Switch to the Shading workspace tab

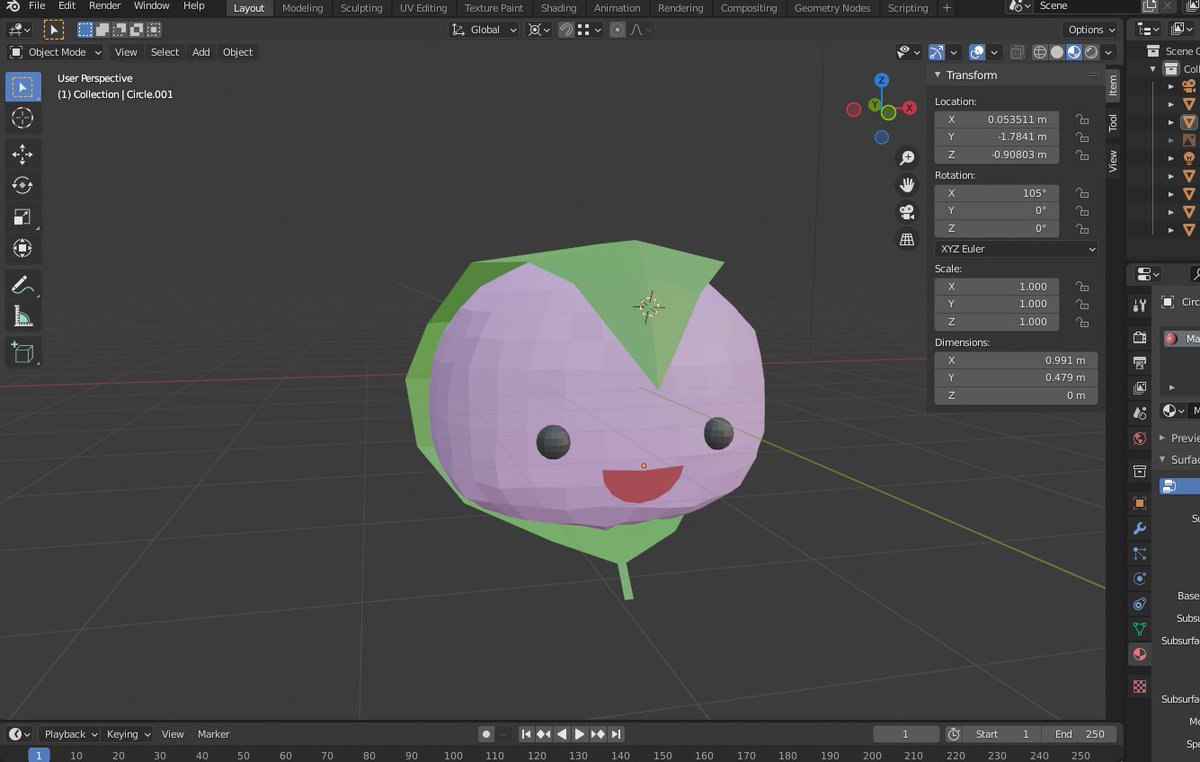point(559,8)
